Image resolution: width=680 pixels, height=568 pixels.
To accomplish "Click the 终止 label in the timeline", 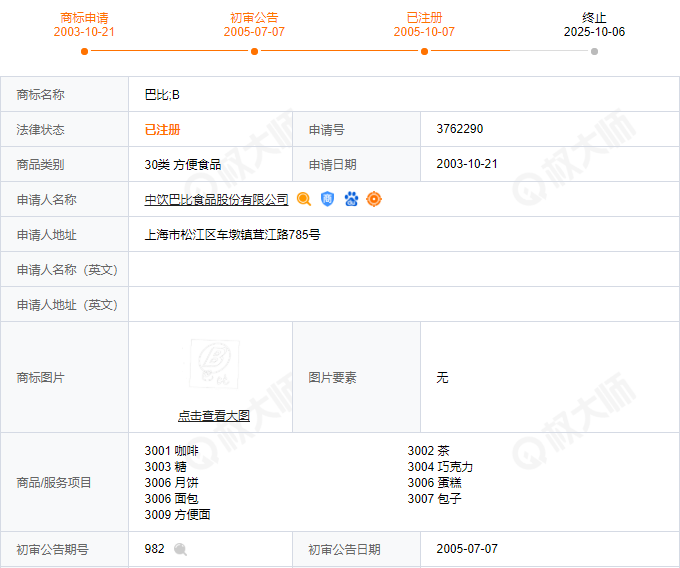I will [x=594, y=18].
